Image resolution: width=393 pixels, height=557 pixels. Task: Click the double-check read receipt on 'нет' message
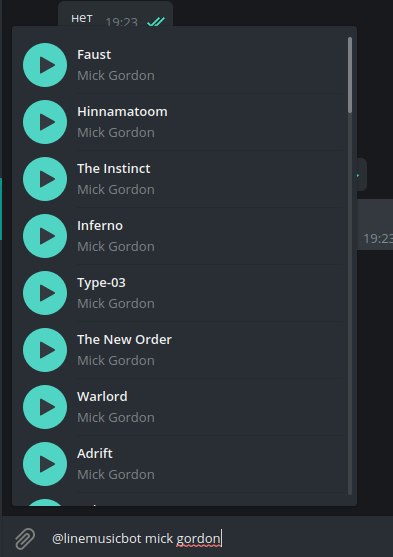pyautogui.click(x=156, y=22)
